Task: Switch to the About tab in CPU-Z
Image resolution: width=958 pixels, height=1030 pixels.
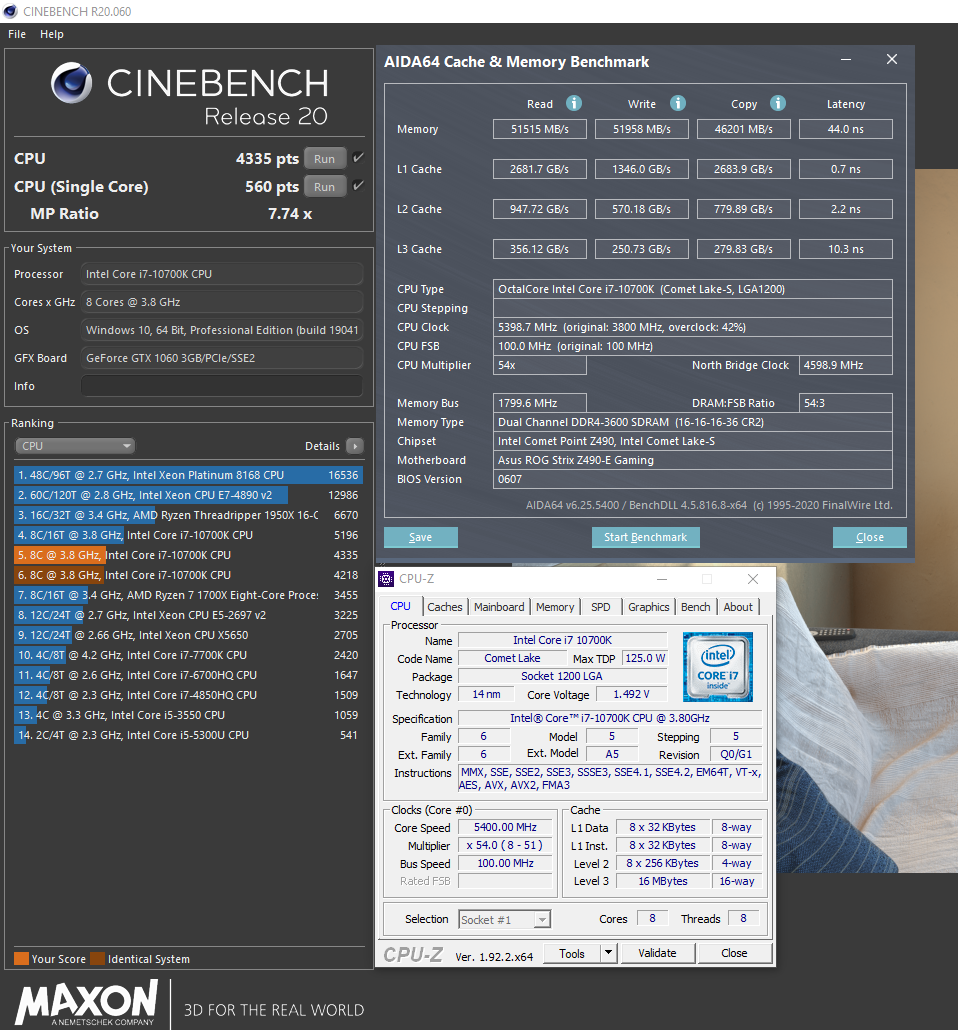Action: click(x=738, y=607)
